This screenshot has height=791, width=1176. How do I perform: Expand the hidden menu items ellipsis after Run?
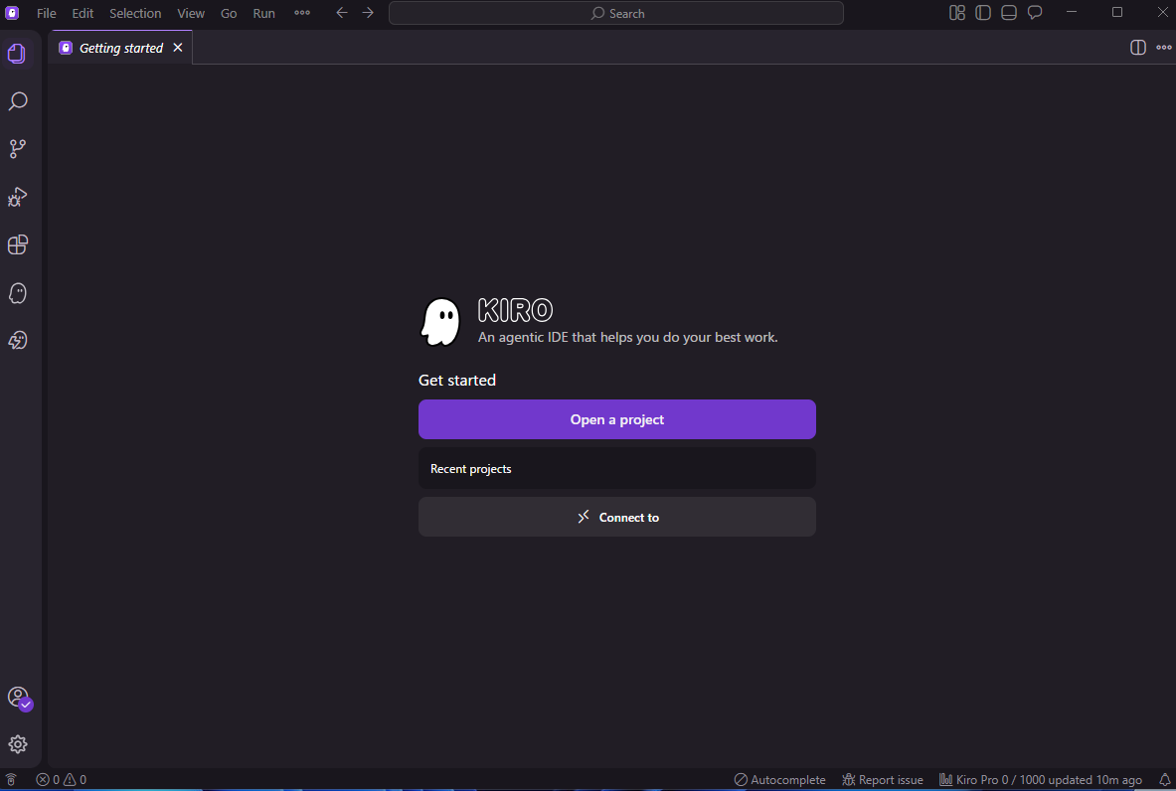click(x=302, y=13)
